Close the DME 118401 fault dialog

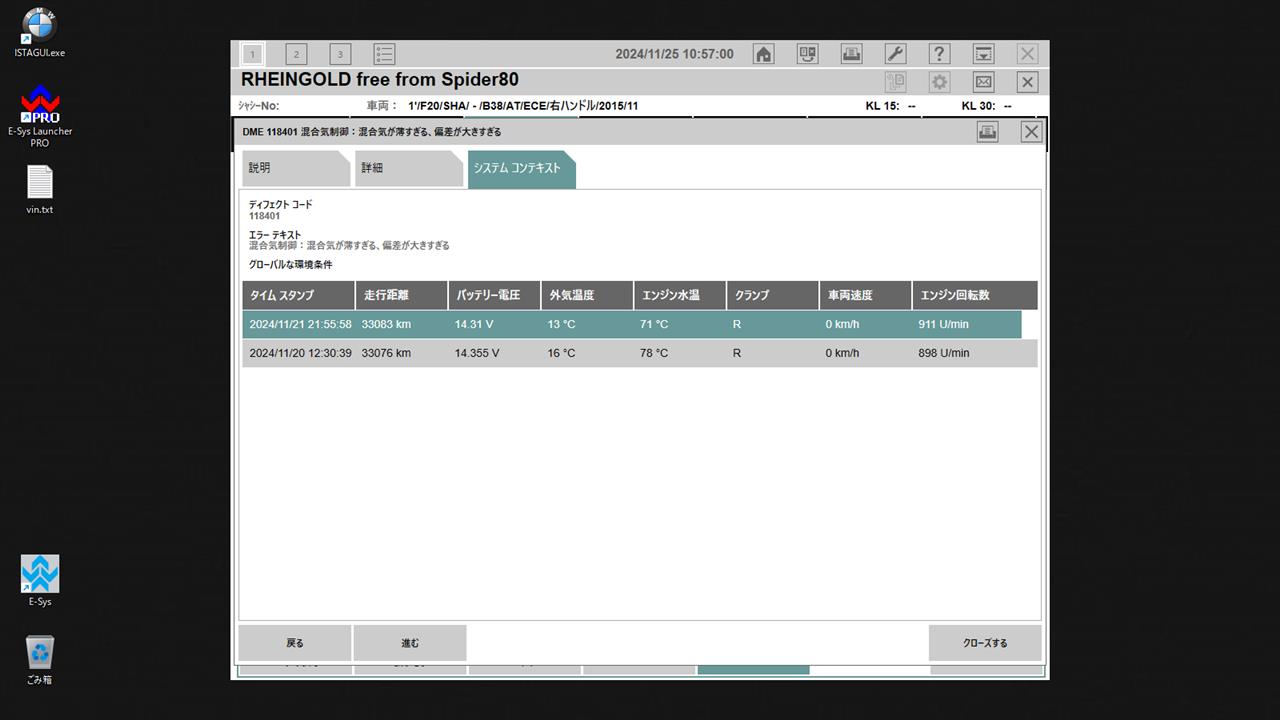1032,132
